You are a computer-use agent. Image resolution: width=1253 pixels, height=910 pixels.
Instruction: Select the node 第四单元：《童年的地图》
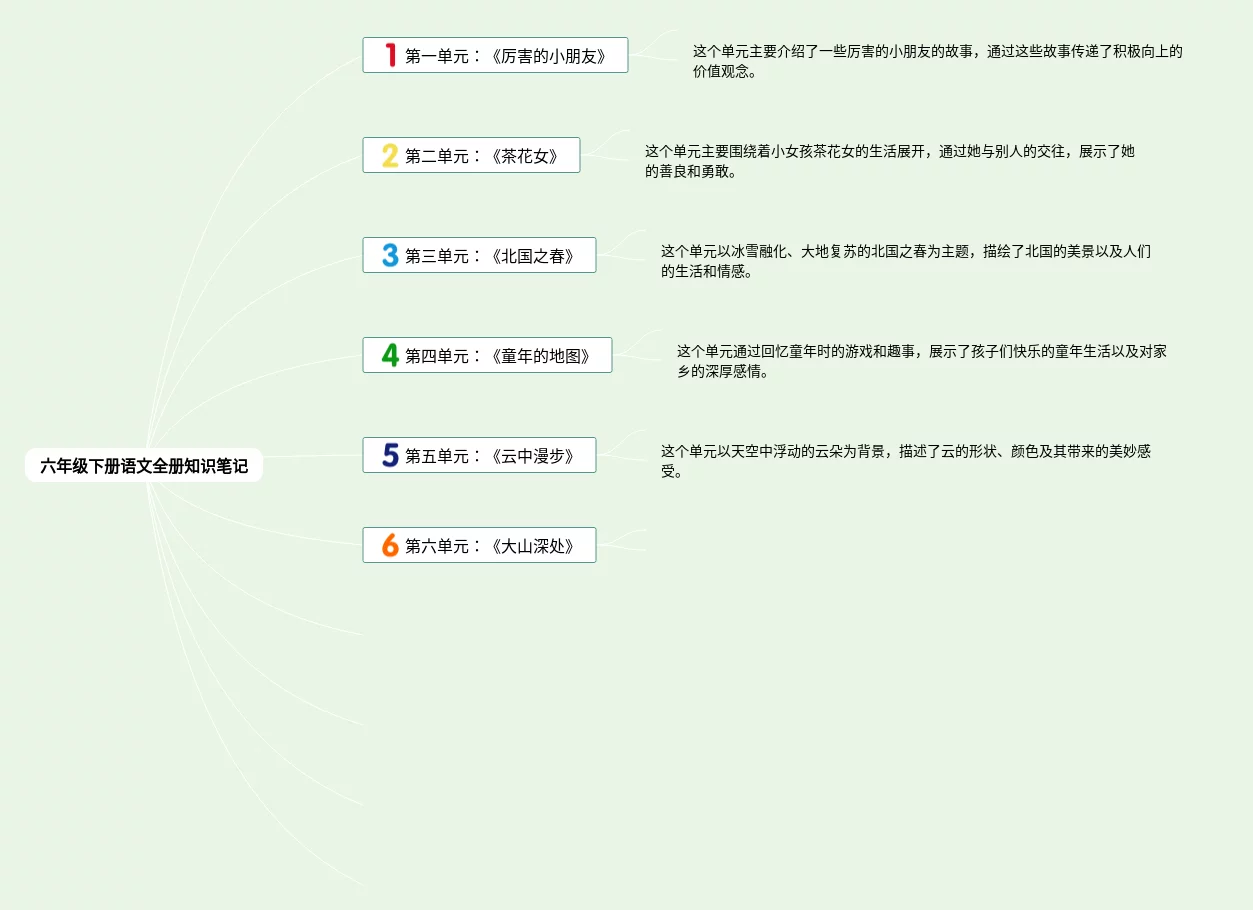(x=487, y=355)
